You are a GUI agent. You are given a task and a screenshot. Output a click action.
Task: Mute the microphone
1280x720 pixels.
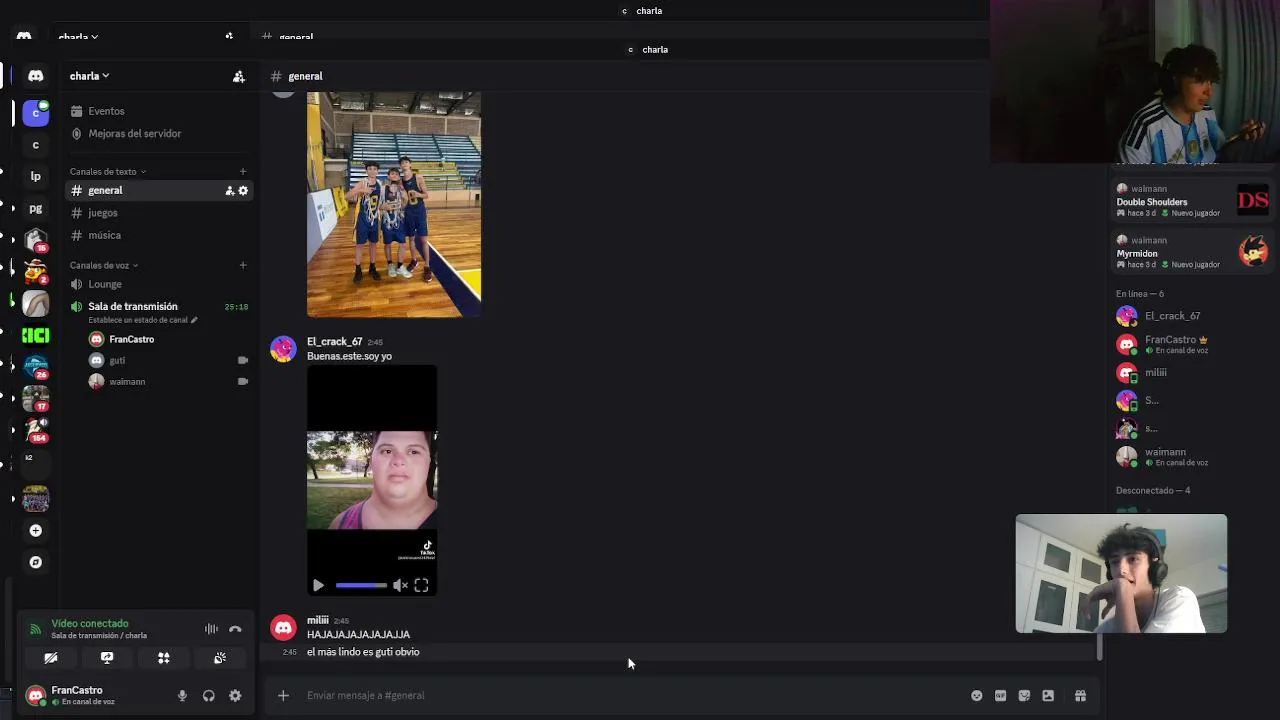coord(182,696)
